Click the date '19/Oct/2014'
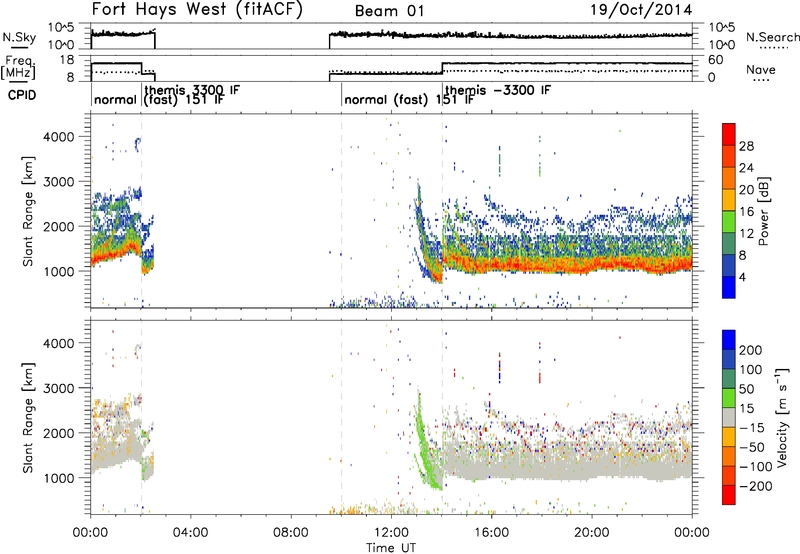The width and height of the screenshot is (800, 554). tap(641, 10)
